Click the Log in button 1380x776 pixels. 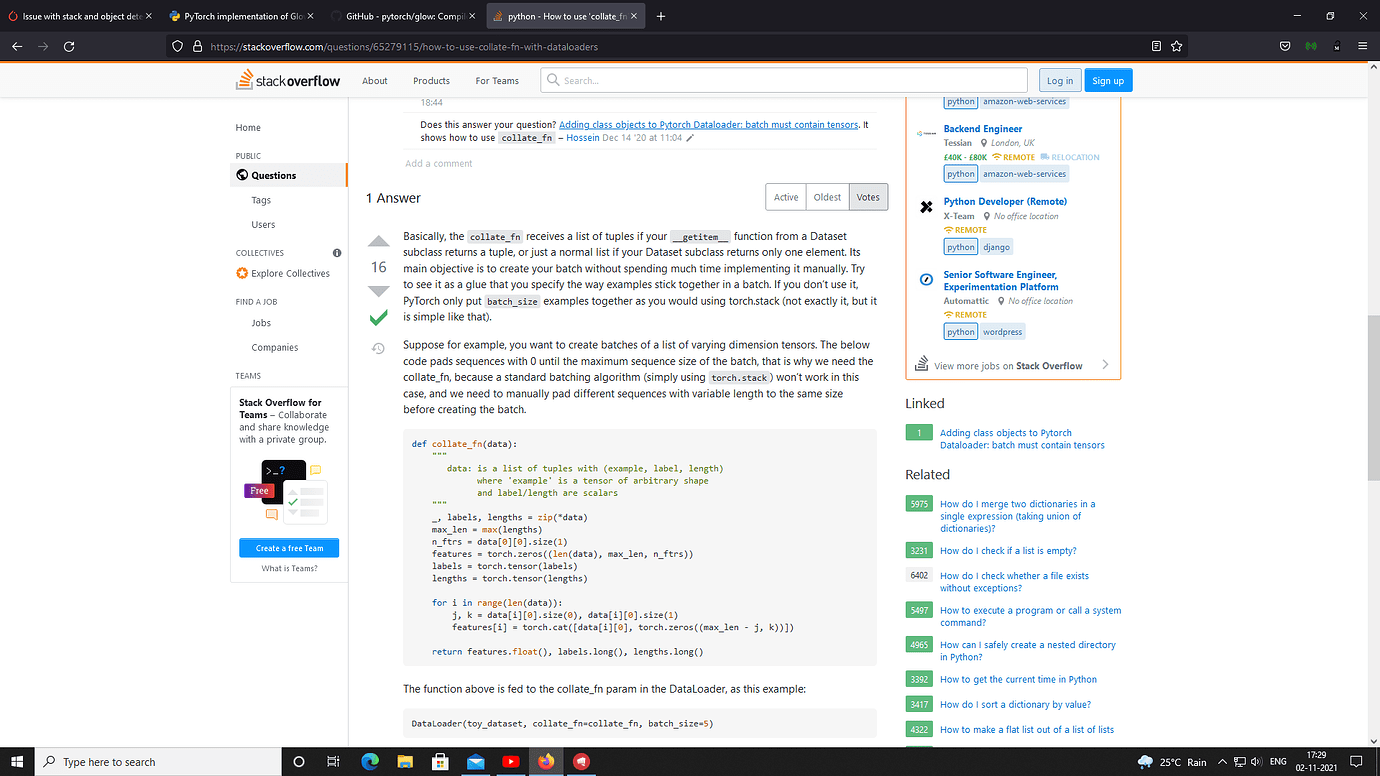(1059, 80)
